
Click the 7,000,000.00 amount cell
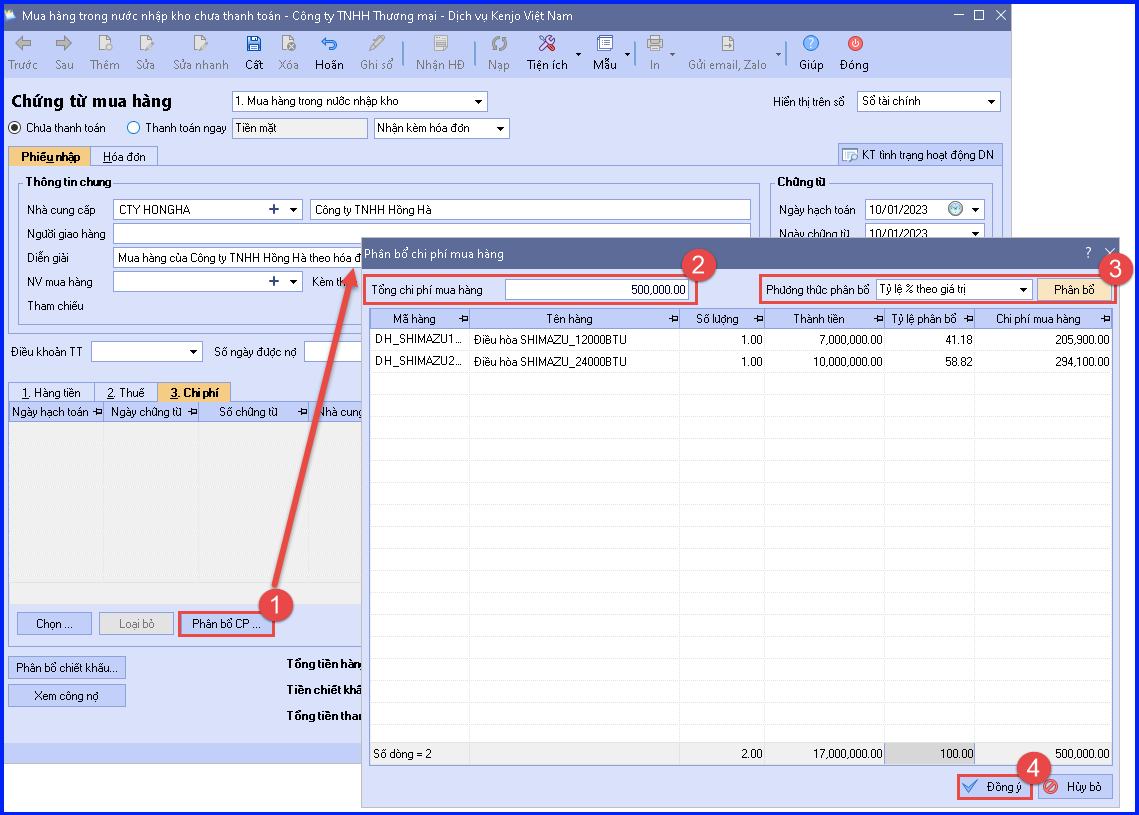coord(824,340)
